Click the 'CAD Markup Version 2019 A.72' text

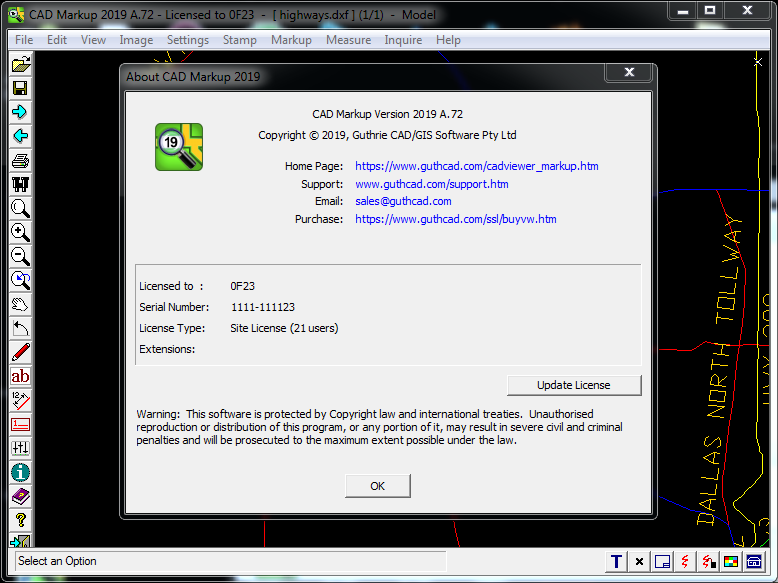pos(387,114)
